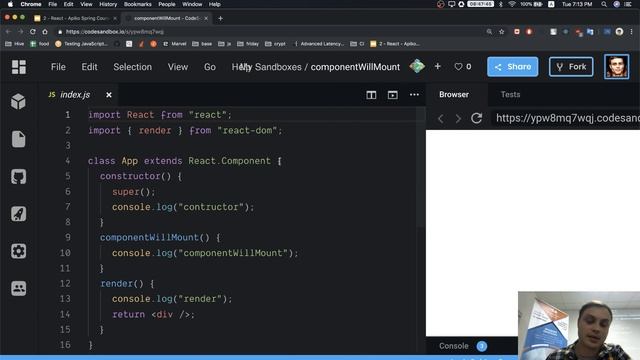Toggle the split editor view icon
This screenshot has height=360, width=640.
click(x=371, y=95)
